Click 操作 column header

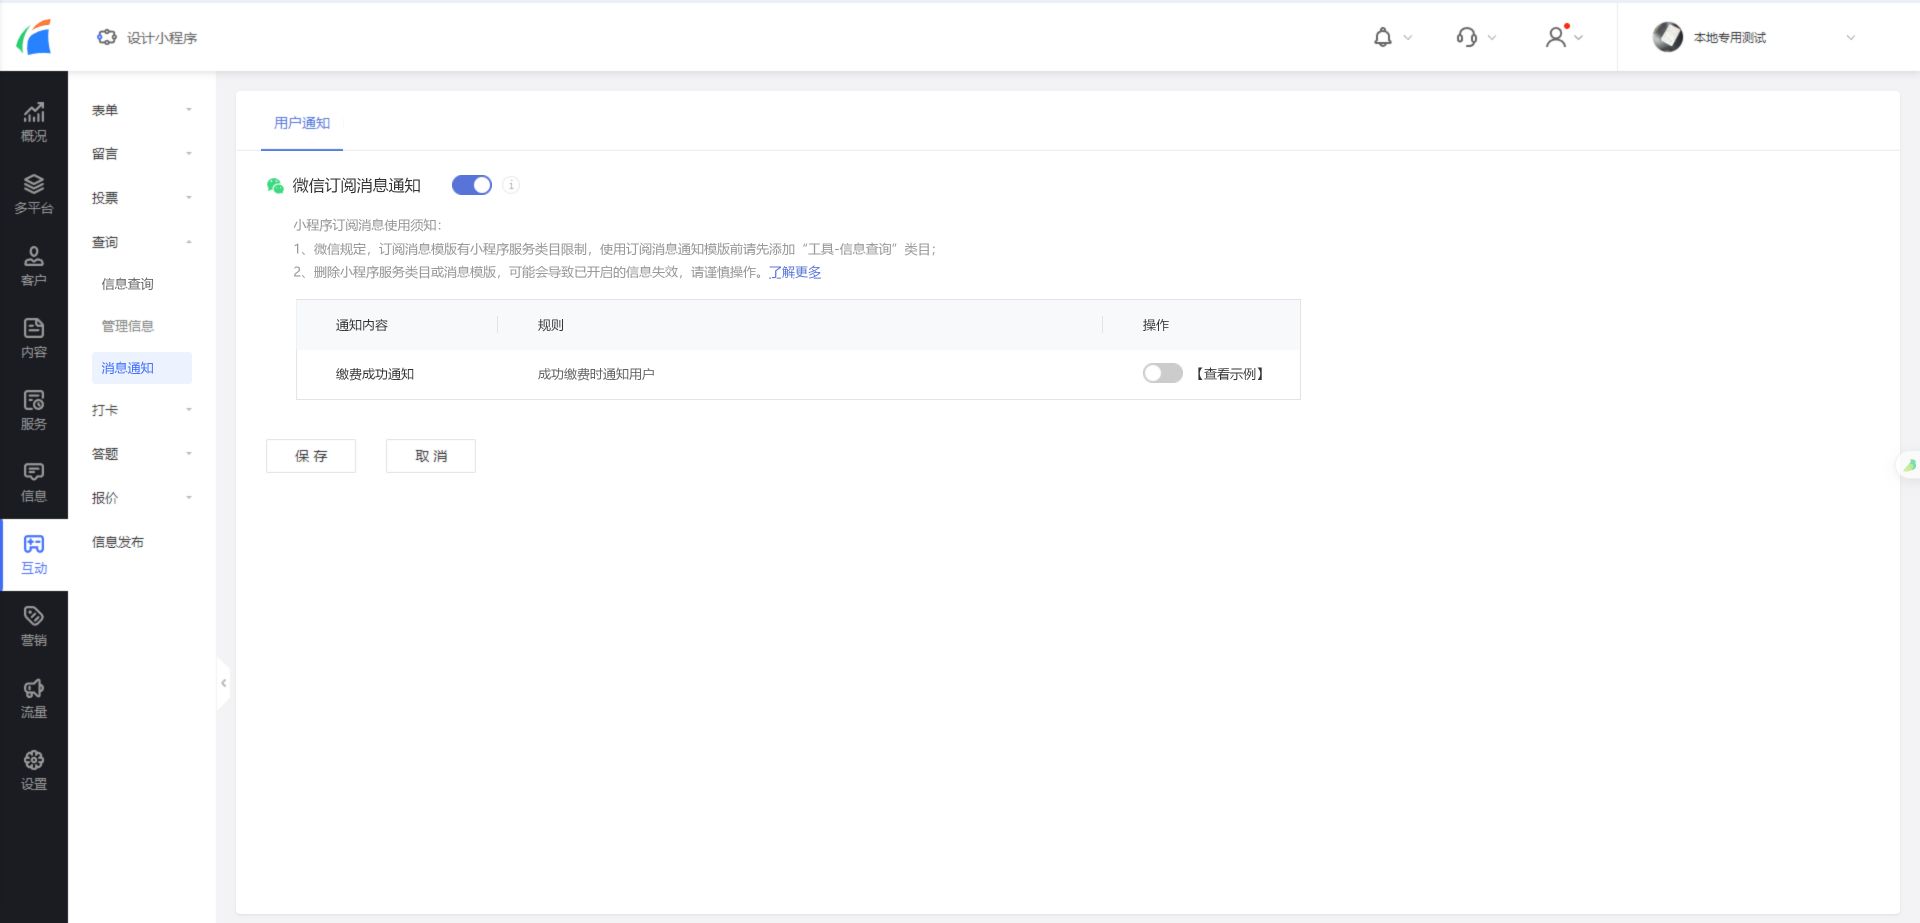[1156, 325]
